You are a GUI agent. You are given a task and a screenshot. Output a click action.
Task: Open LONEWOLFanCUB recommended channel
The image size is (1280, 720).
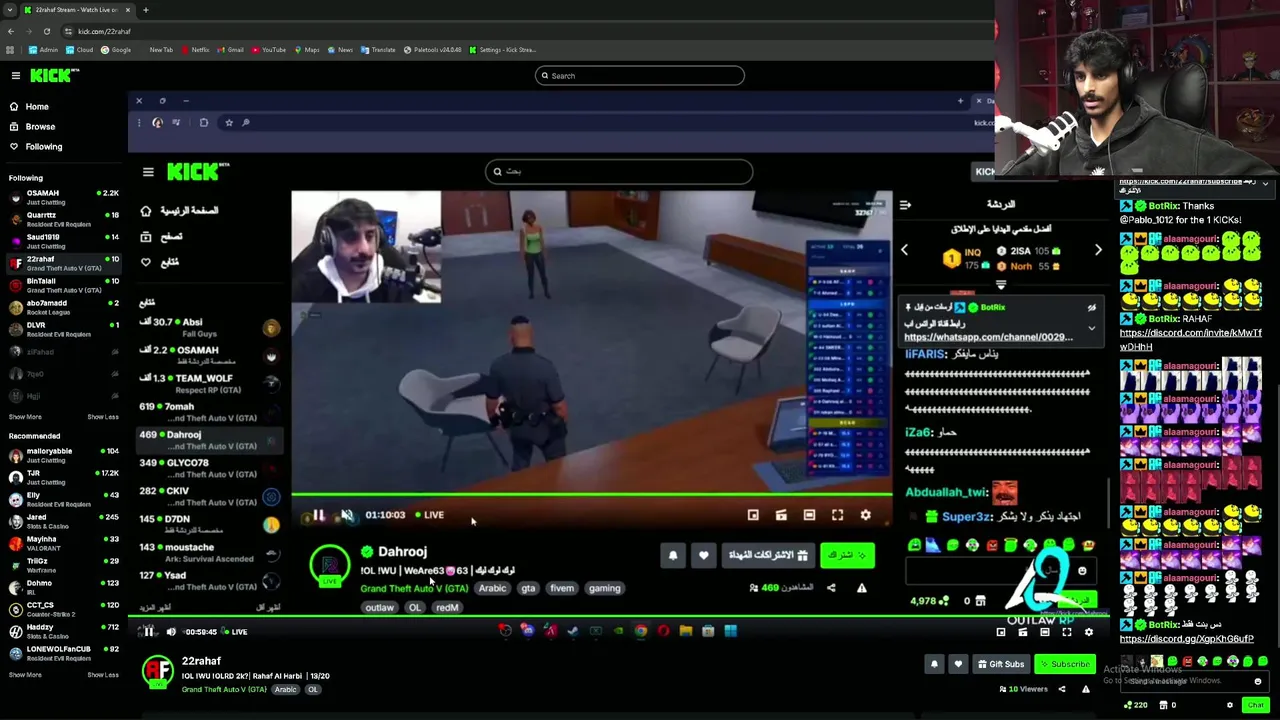coord(64,653)
